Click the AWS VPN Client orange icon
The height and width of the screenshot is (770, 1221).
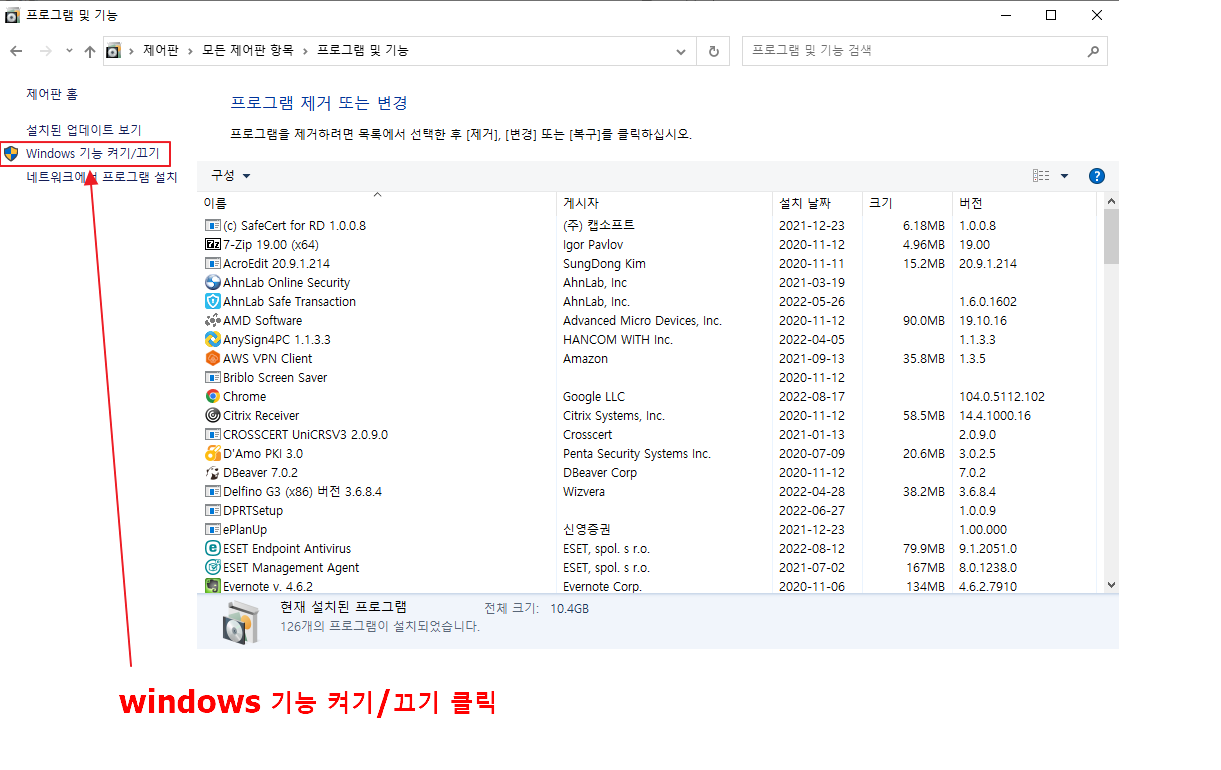tap(212, 358)
